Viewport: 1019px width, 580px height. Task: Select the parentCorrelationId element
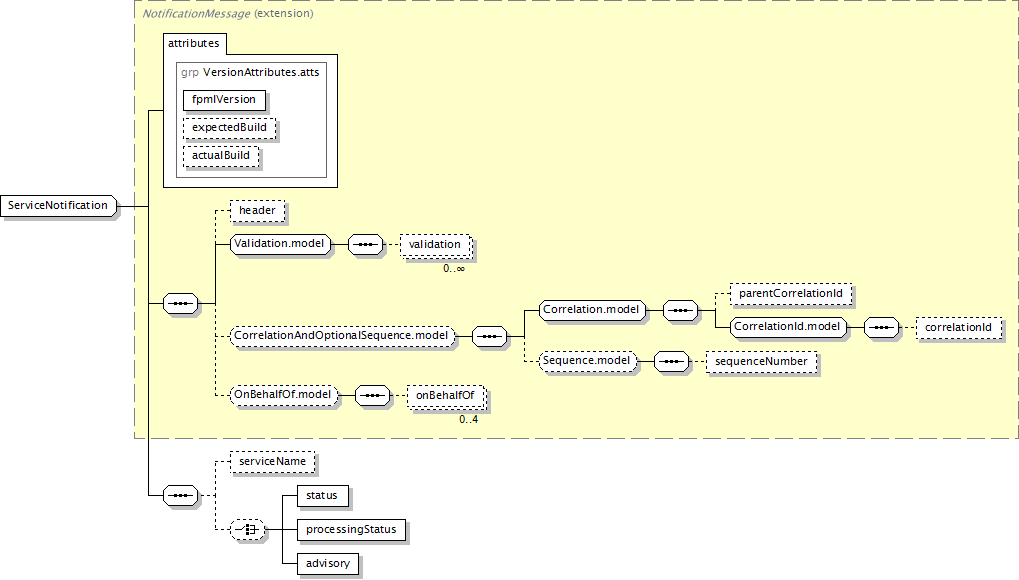[791, 294]
